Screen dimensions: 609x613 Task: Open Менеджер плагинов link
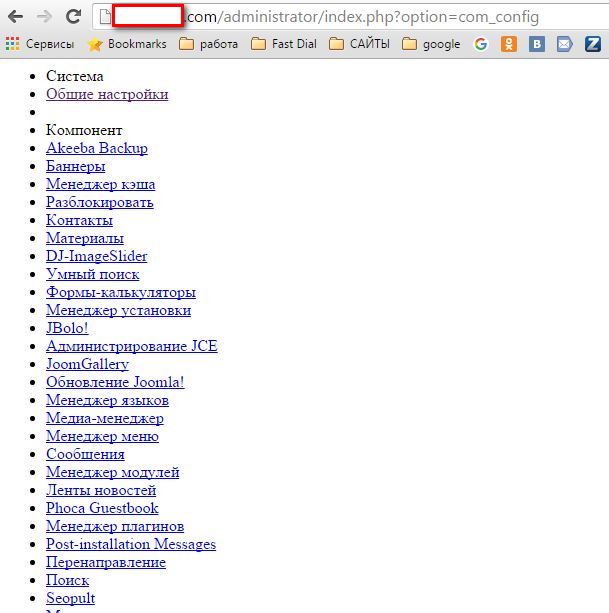[115, 526]
